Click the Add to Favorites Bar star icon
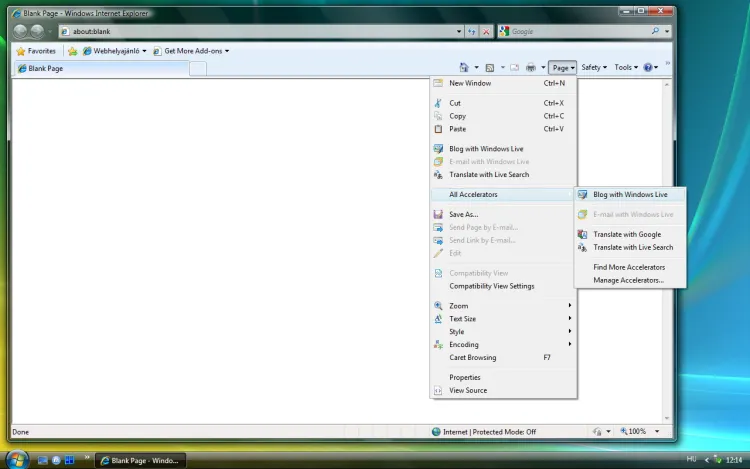 [72, 51]
